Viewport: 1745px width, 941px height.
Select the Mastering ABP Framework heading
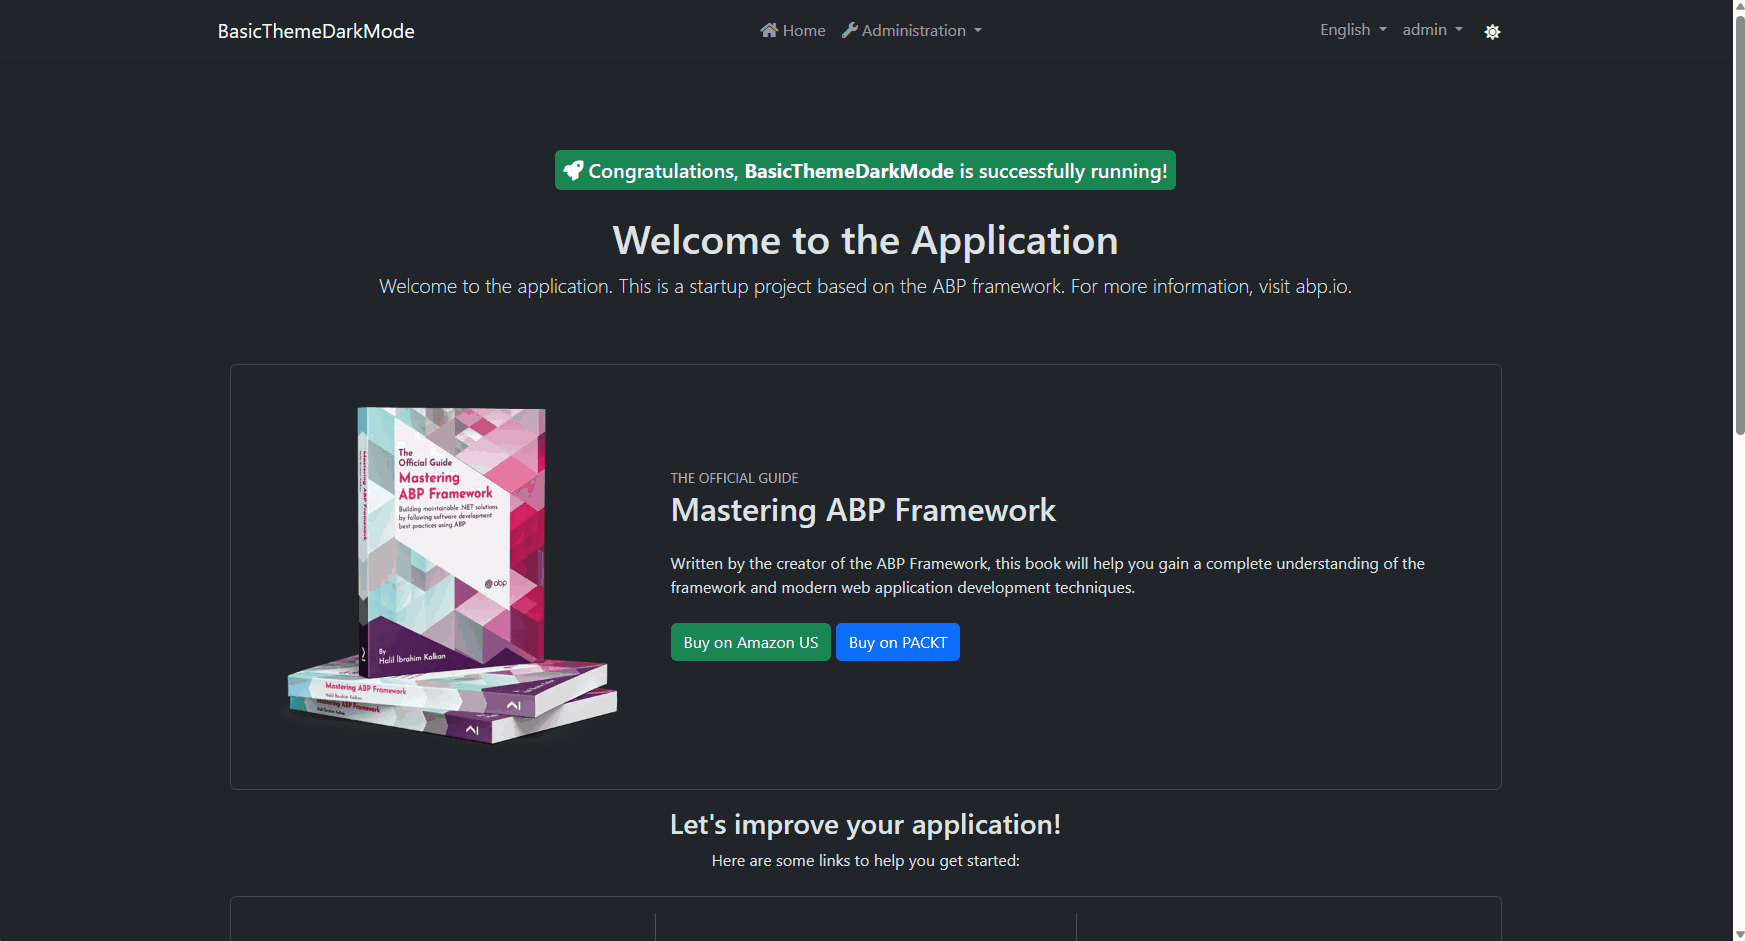point(862,510)
